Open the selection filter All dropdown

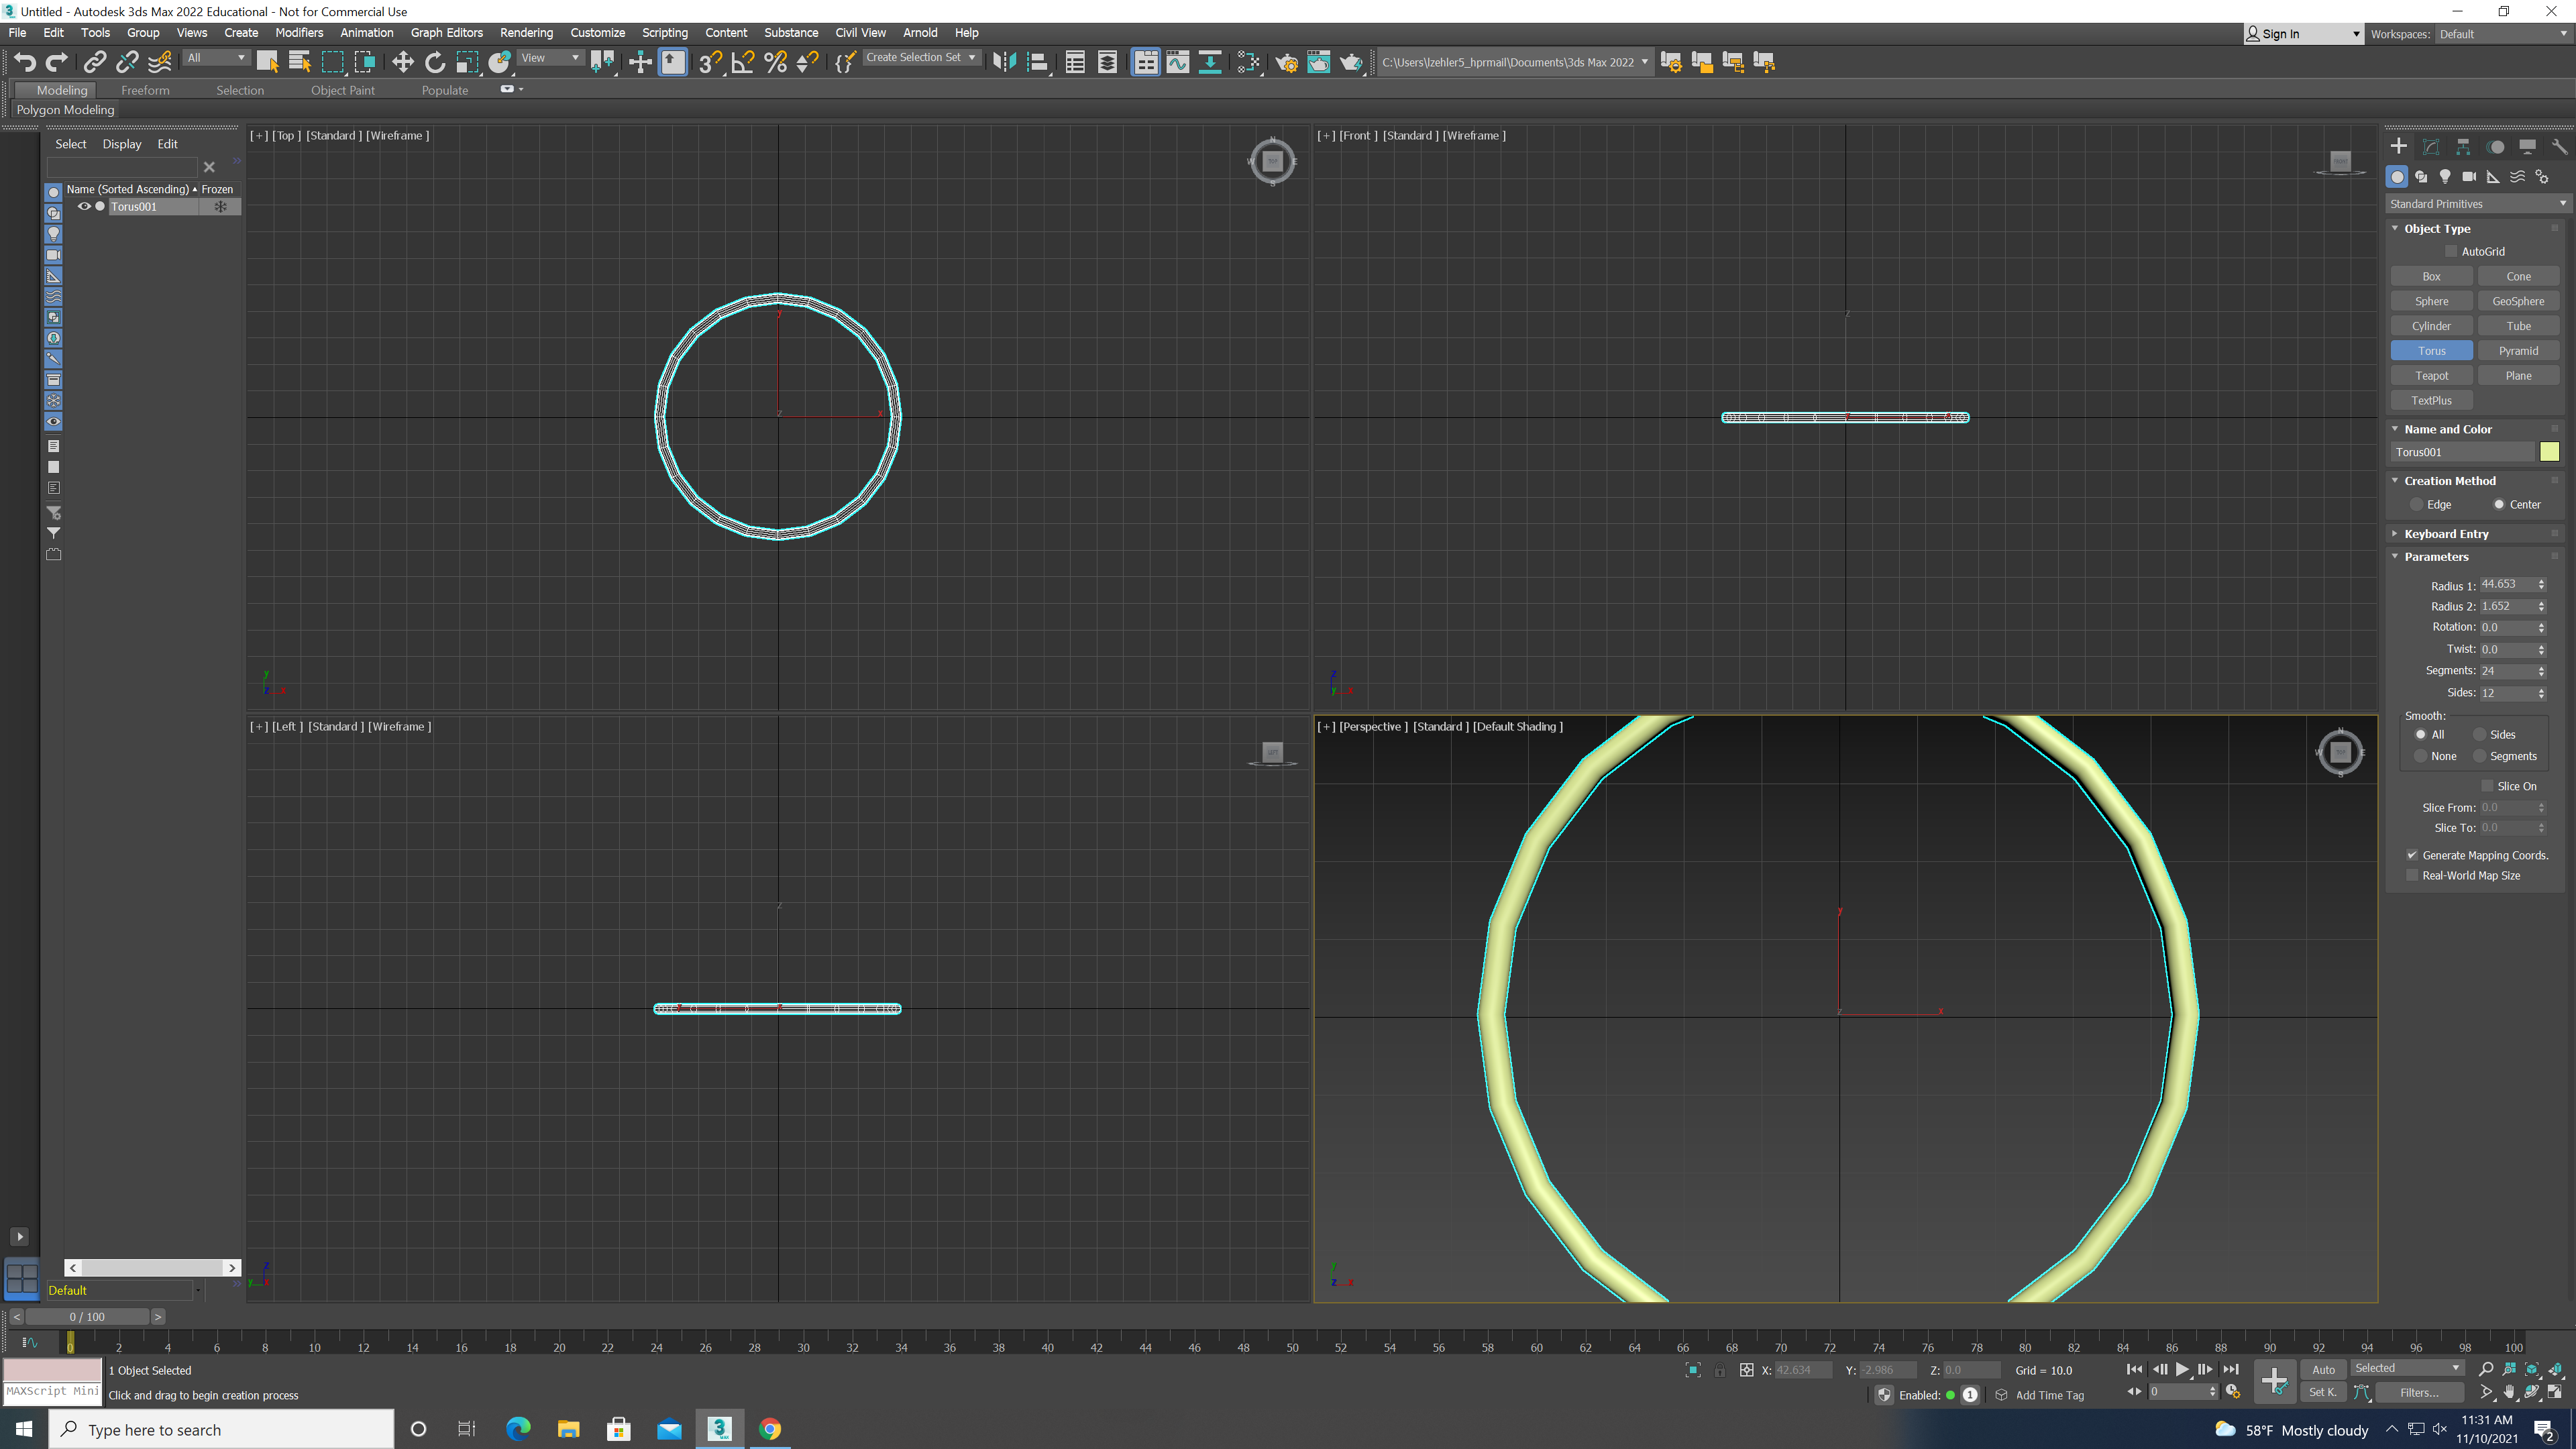(215, 57)
